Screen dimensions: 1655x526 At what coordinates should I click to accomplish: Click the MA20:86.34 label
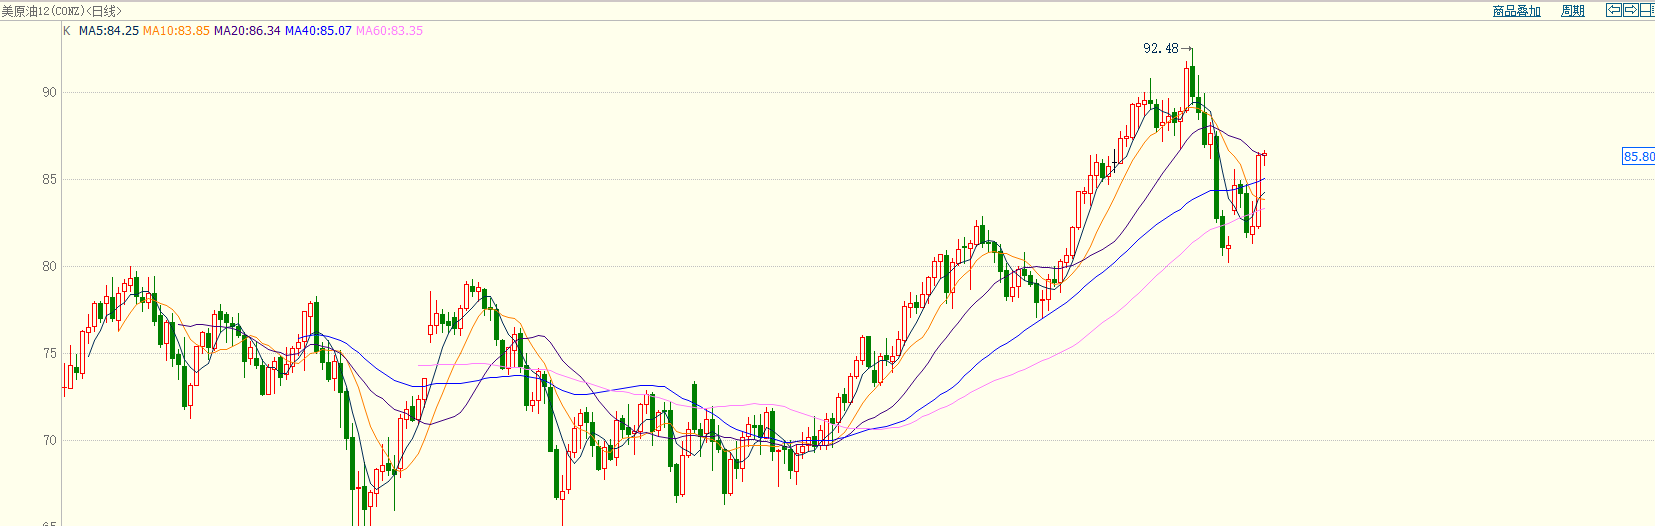(247, 31)
